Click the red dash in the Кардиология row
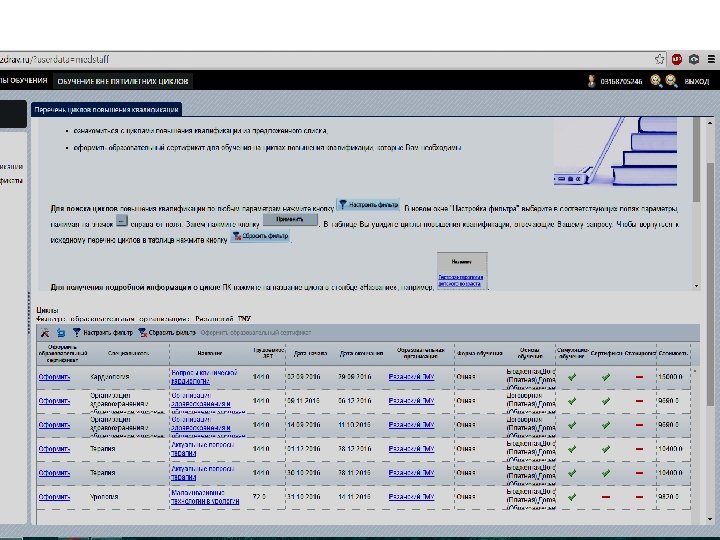The width and height of the screenshot is (720, 540). point(639,377)
